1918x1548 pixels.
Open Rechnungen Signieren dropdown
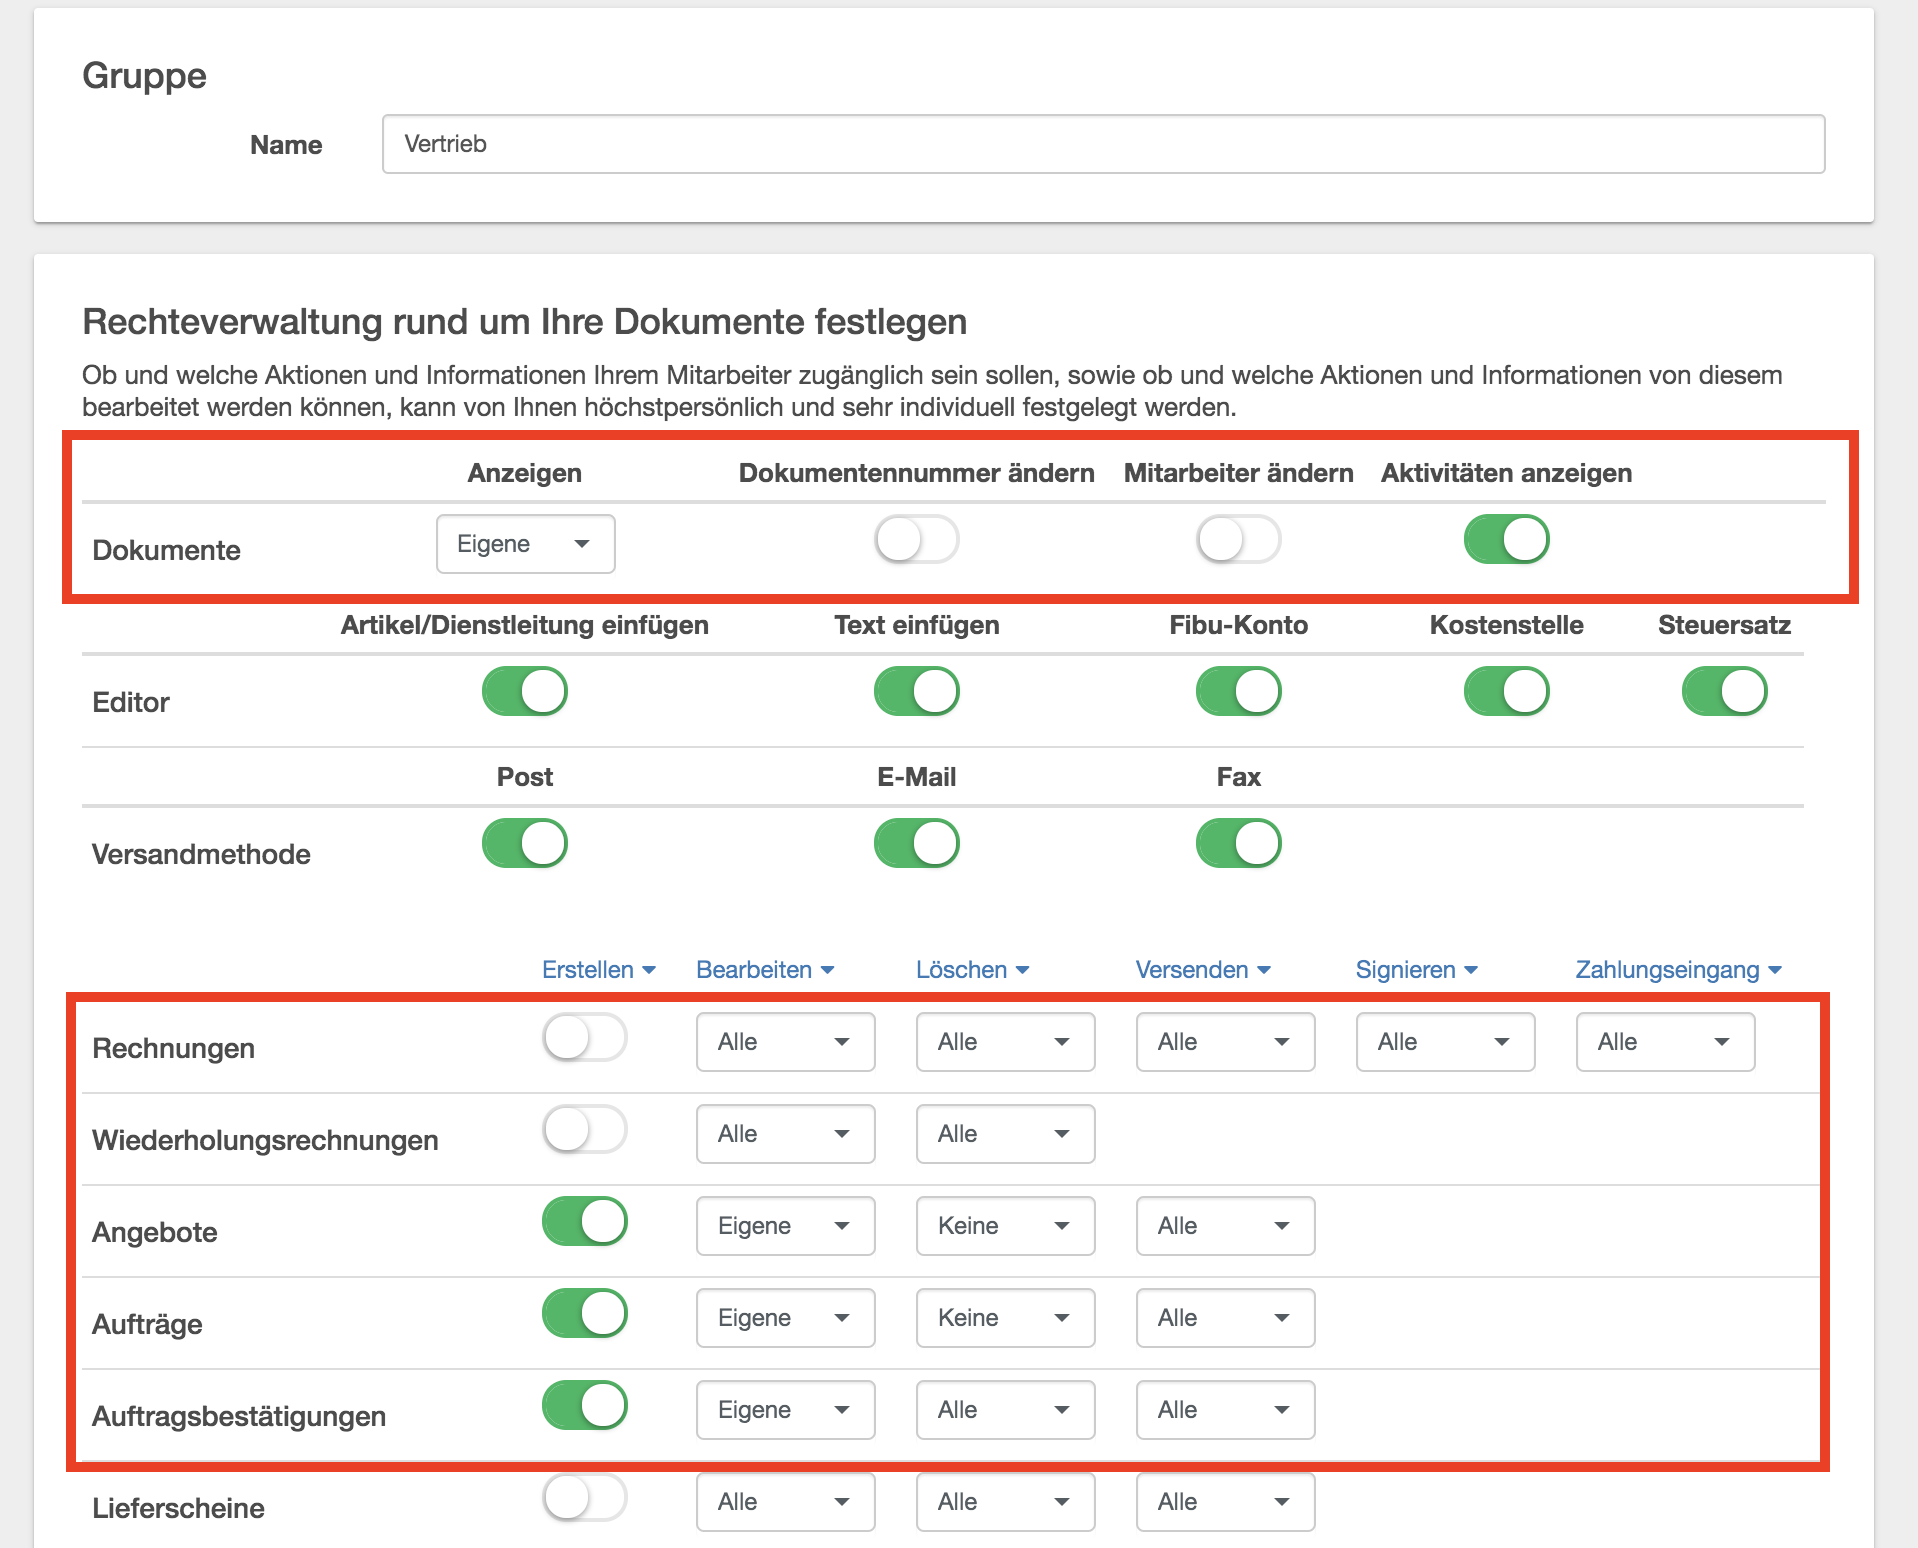pos(1445,1042)
